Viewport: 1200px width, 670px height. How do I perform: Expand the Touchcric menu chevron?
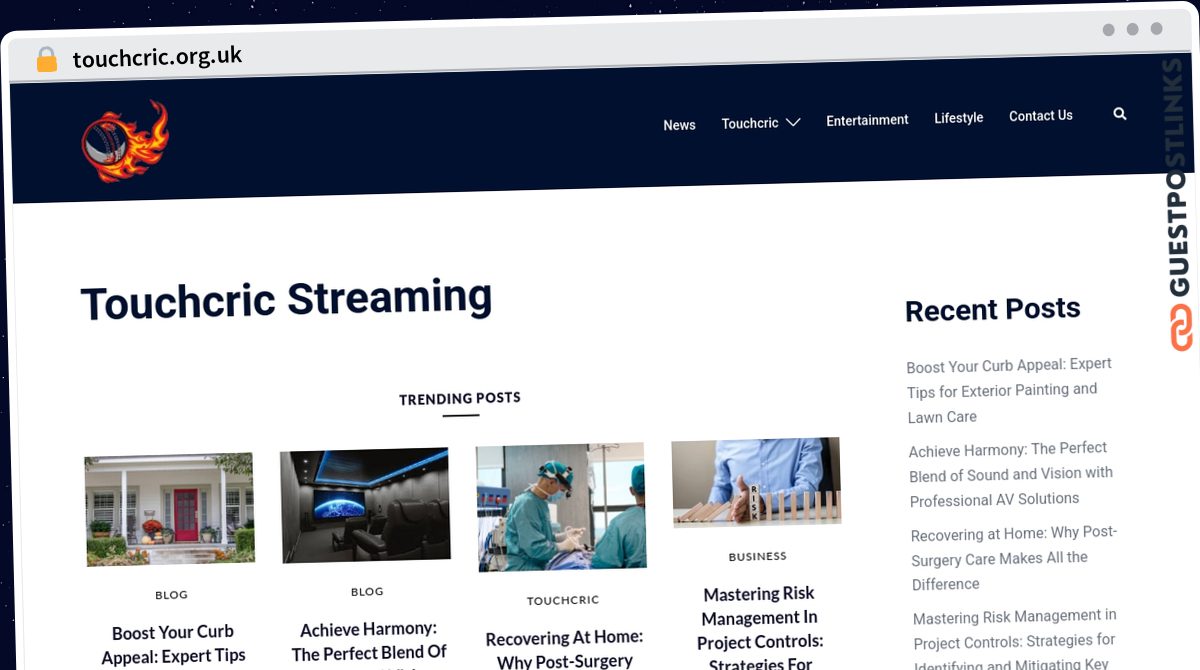793,122
